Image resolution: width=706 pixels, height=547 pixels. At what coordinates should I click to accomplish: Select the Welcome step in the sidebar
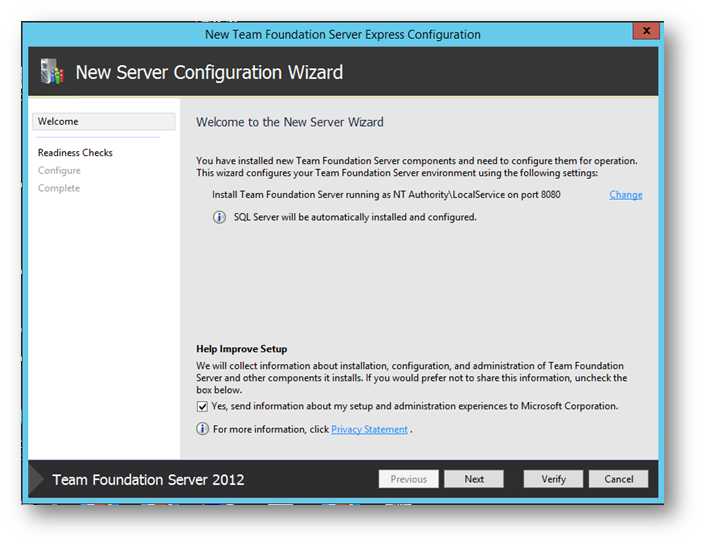[104, 122]
